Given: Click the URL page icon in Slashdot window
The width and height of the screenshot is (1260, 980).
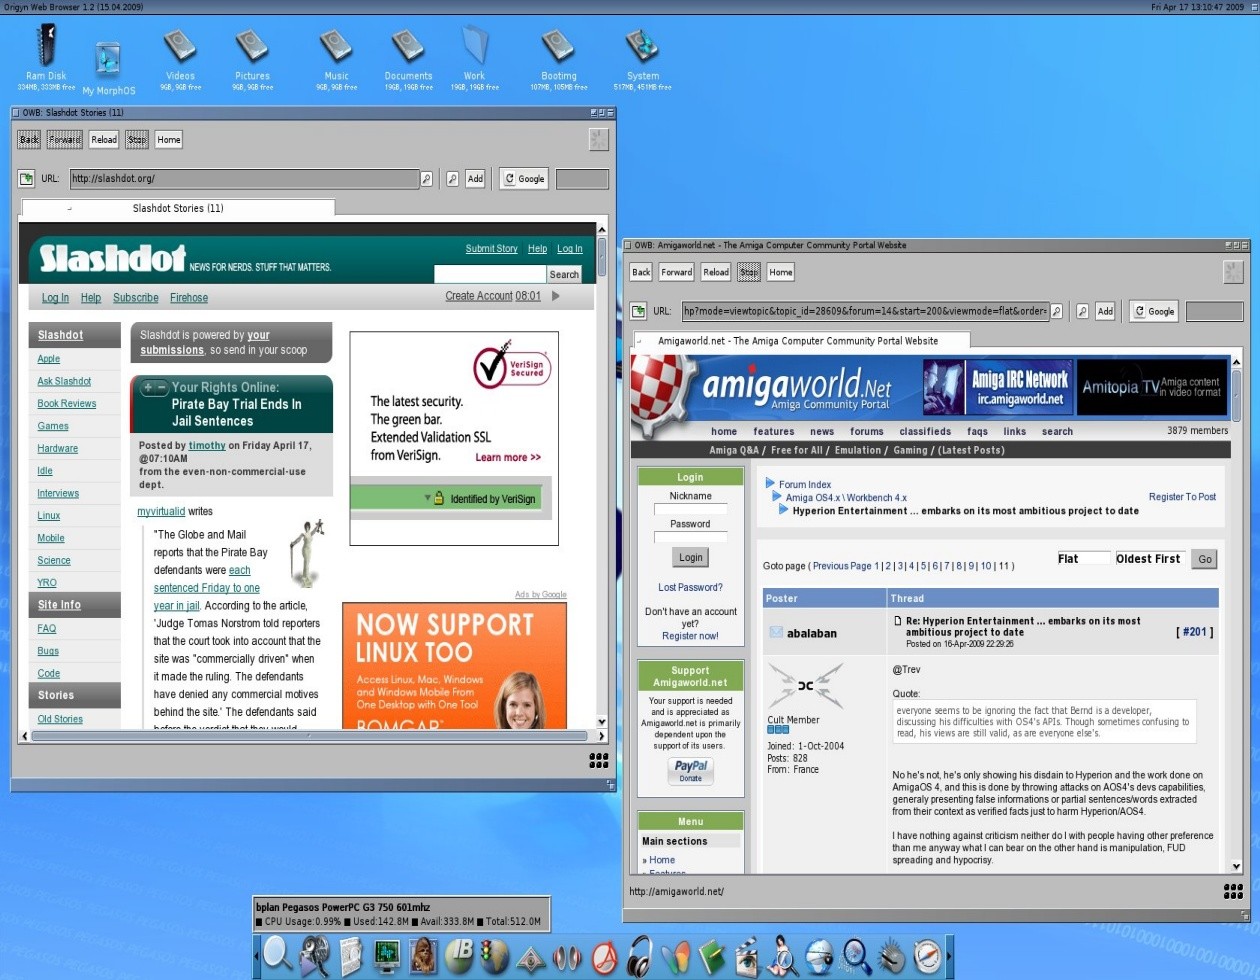Looking at the screenshot, I should coord(27,179).
